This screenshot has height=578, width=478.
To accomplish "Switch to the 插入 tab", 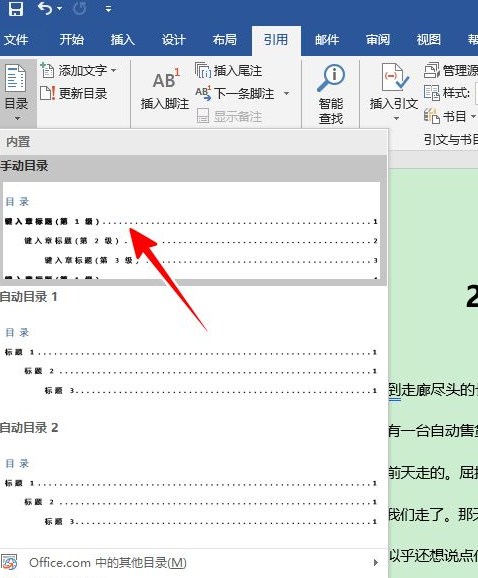I will [122, 39].
